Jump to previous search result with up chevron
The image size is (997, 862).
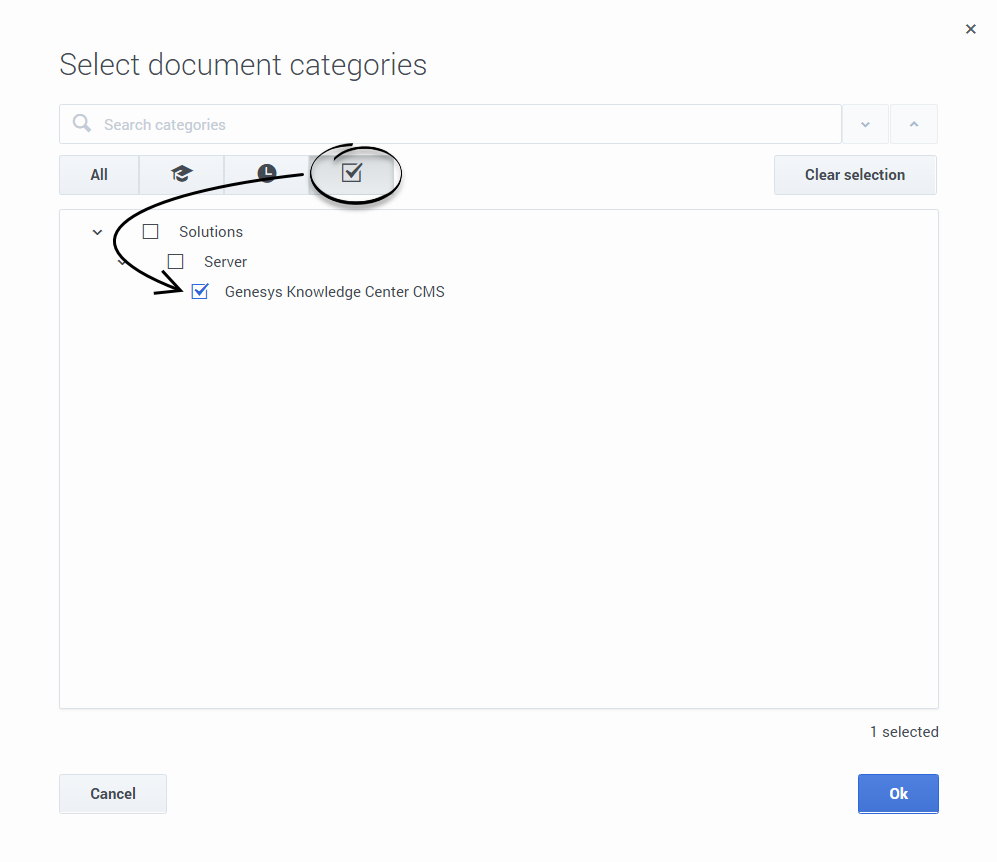pos(913,124)
